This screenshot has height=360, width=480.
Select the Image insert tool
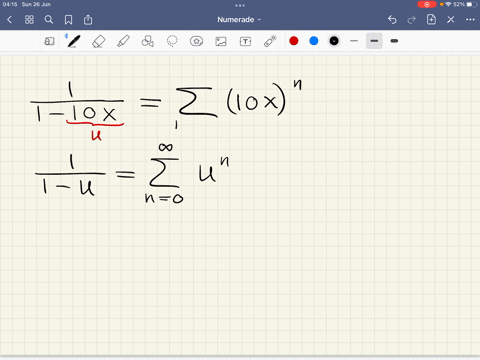pos(221,41)
